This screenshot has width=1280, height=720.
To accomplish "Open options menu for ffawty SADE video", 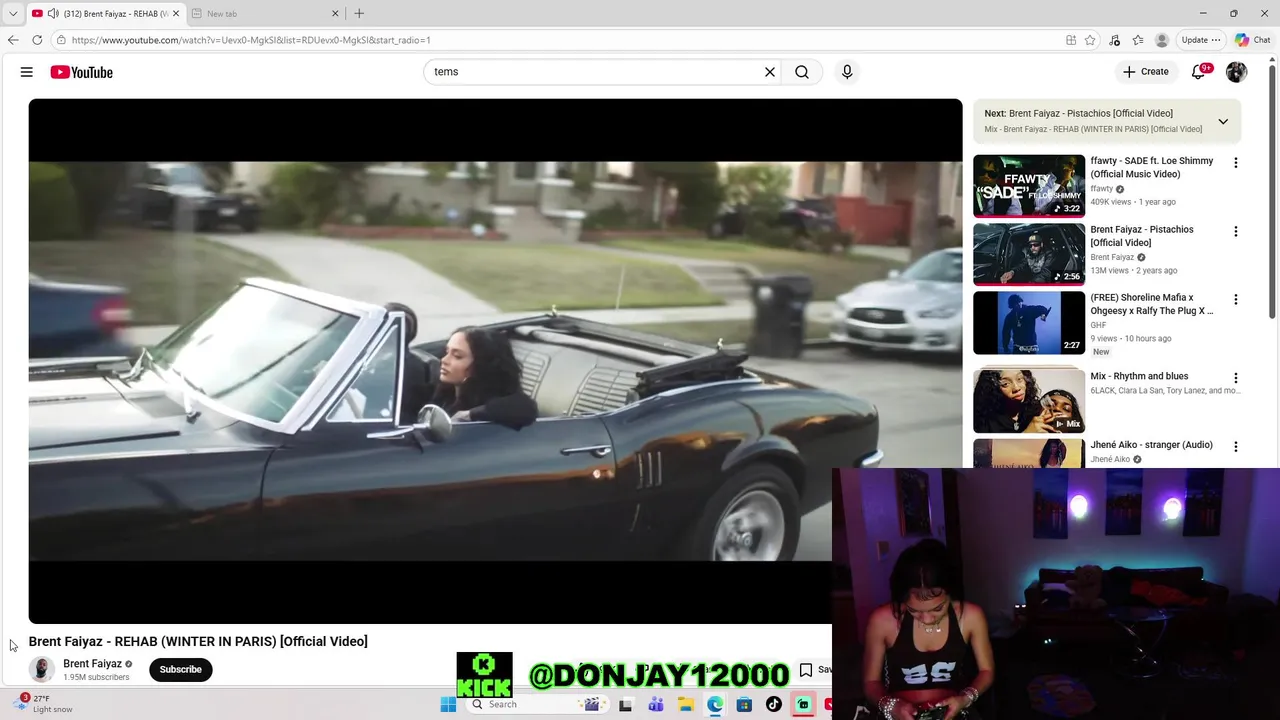I will coord(1236,163).
